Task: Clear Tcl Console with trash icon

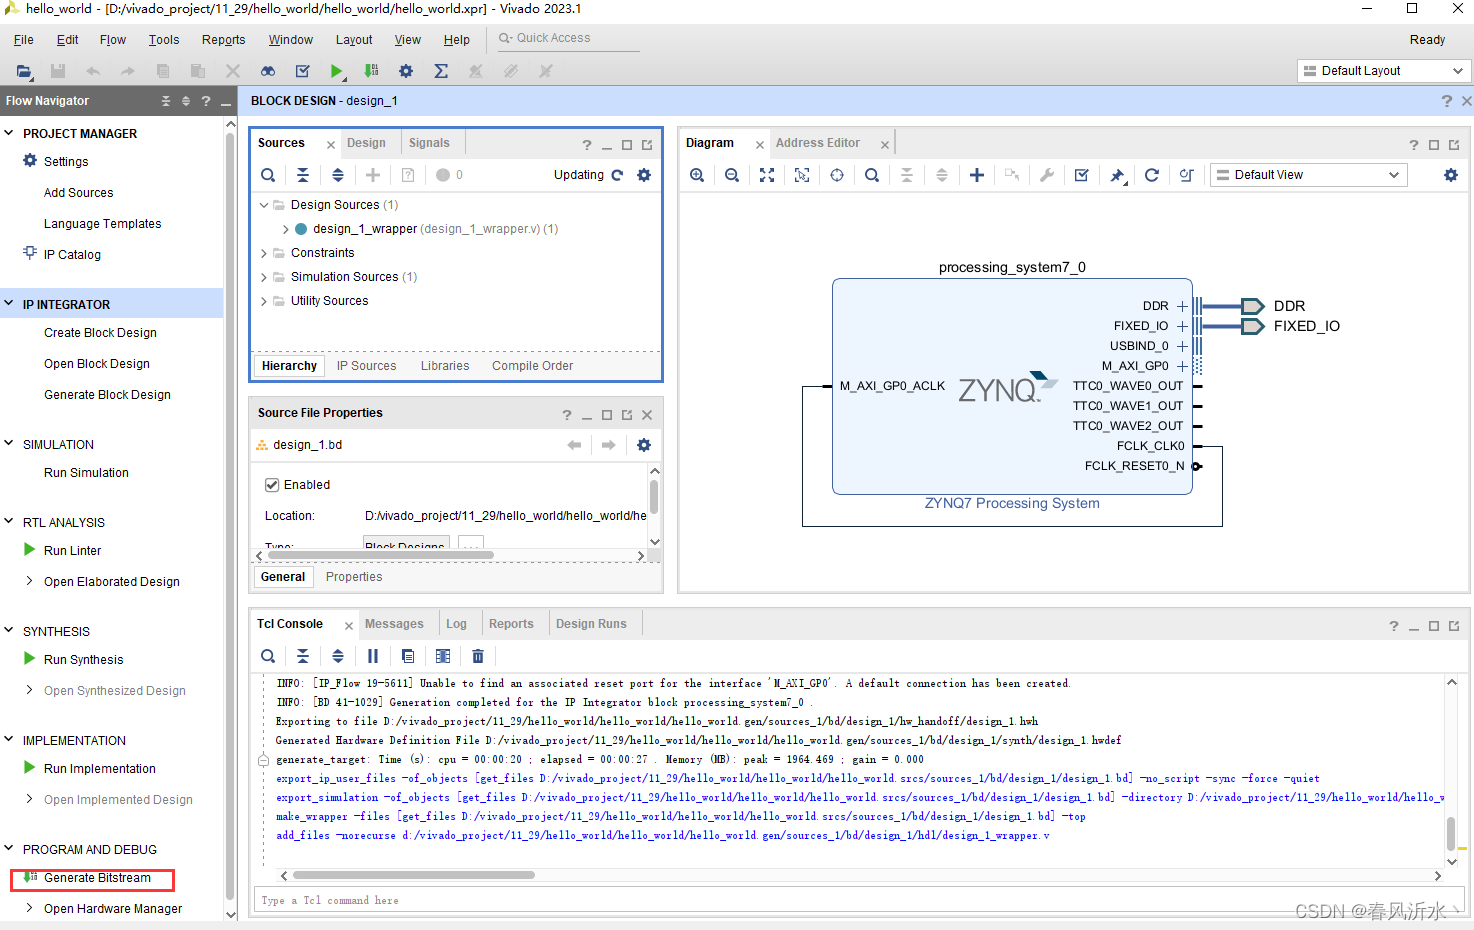Action: [478, 656]
